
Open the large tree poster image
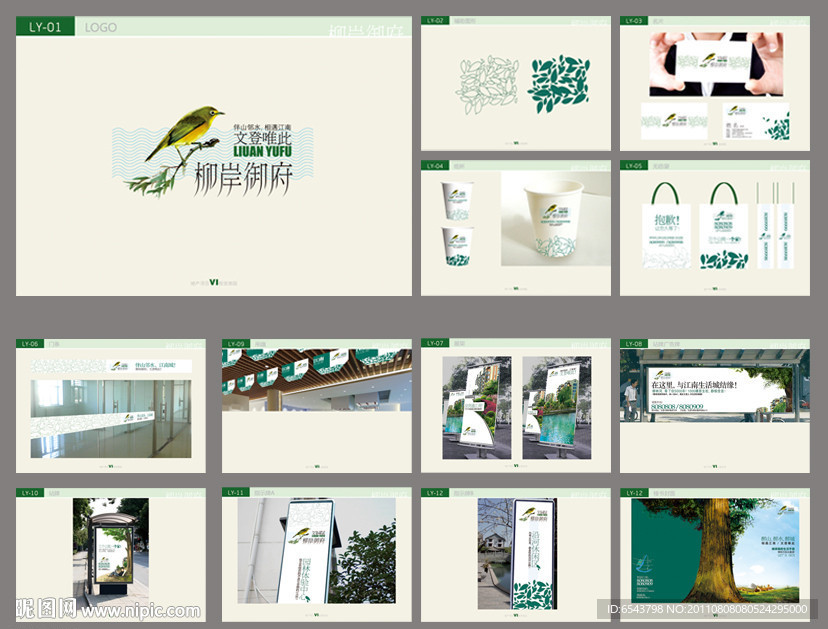click(x=716, y=551)
